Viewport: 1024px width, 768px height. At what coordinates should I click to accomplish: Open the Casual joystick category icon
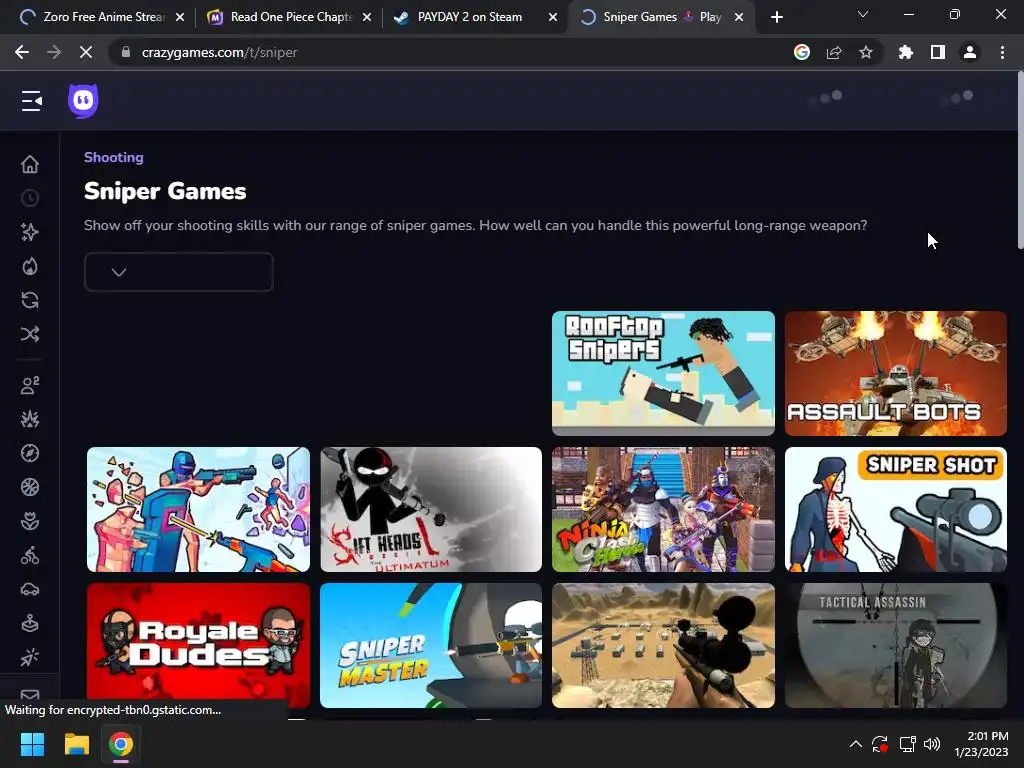point(29,623)
